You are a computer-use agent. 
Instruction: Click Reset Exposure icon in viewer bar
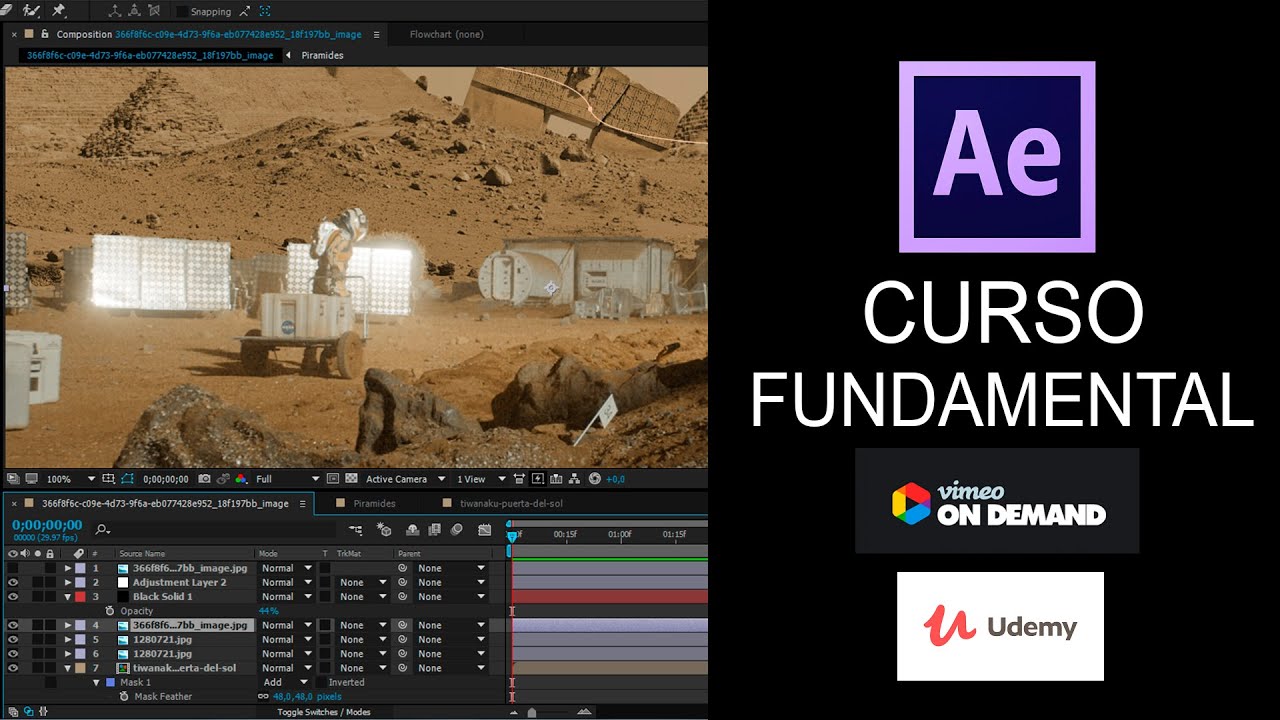coord(594,479)
